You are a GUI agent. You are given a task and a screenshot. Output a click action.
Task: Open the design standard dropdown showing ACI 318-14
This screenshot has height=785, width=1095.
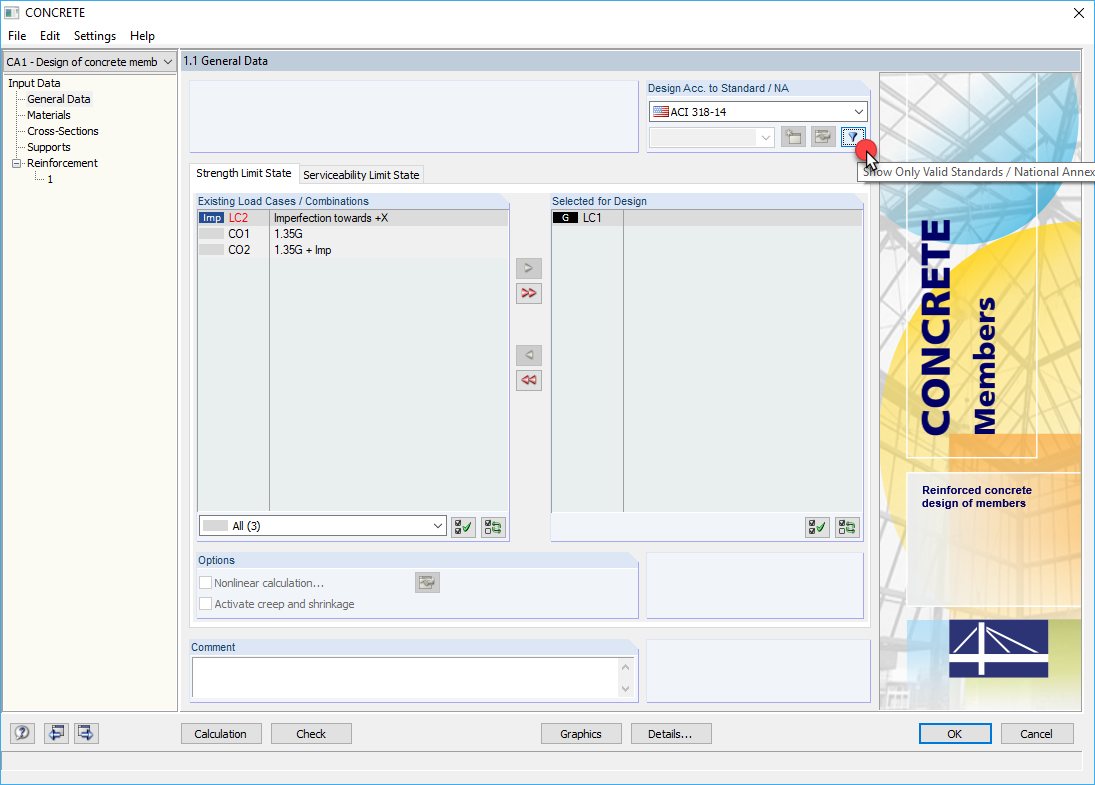pos(757,110)
